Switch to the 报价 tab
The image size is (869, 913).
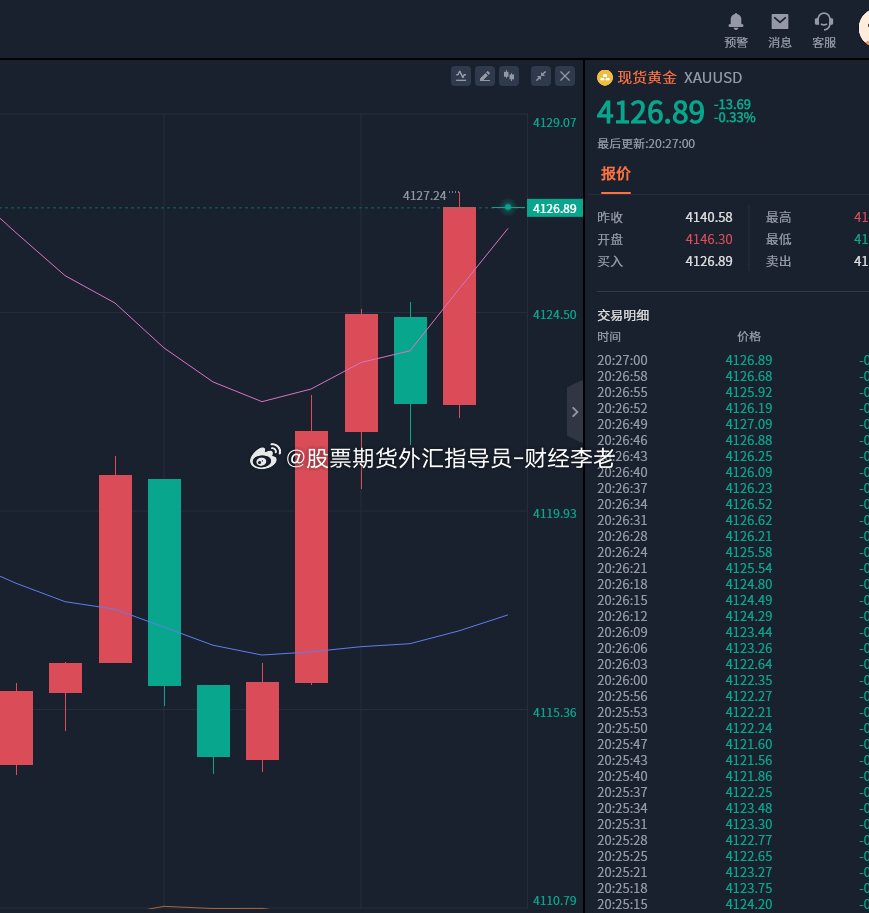[x=616, y=174]
